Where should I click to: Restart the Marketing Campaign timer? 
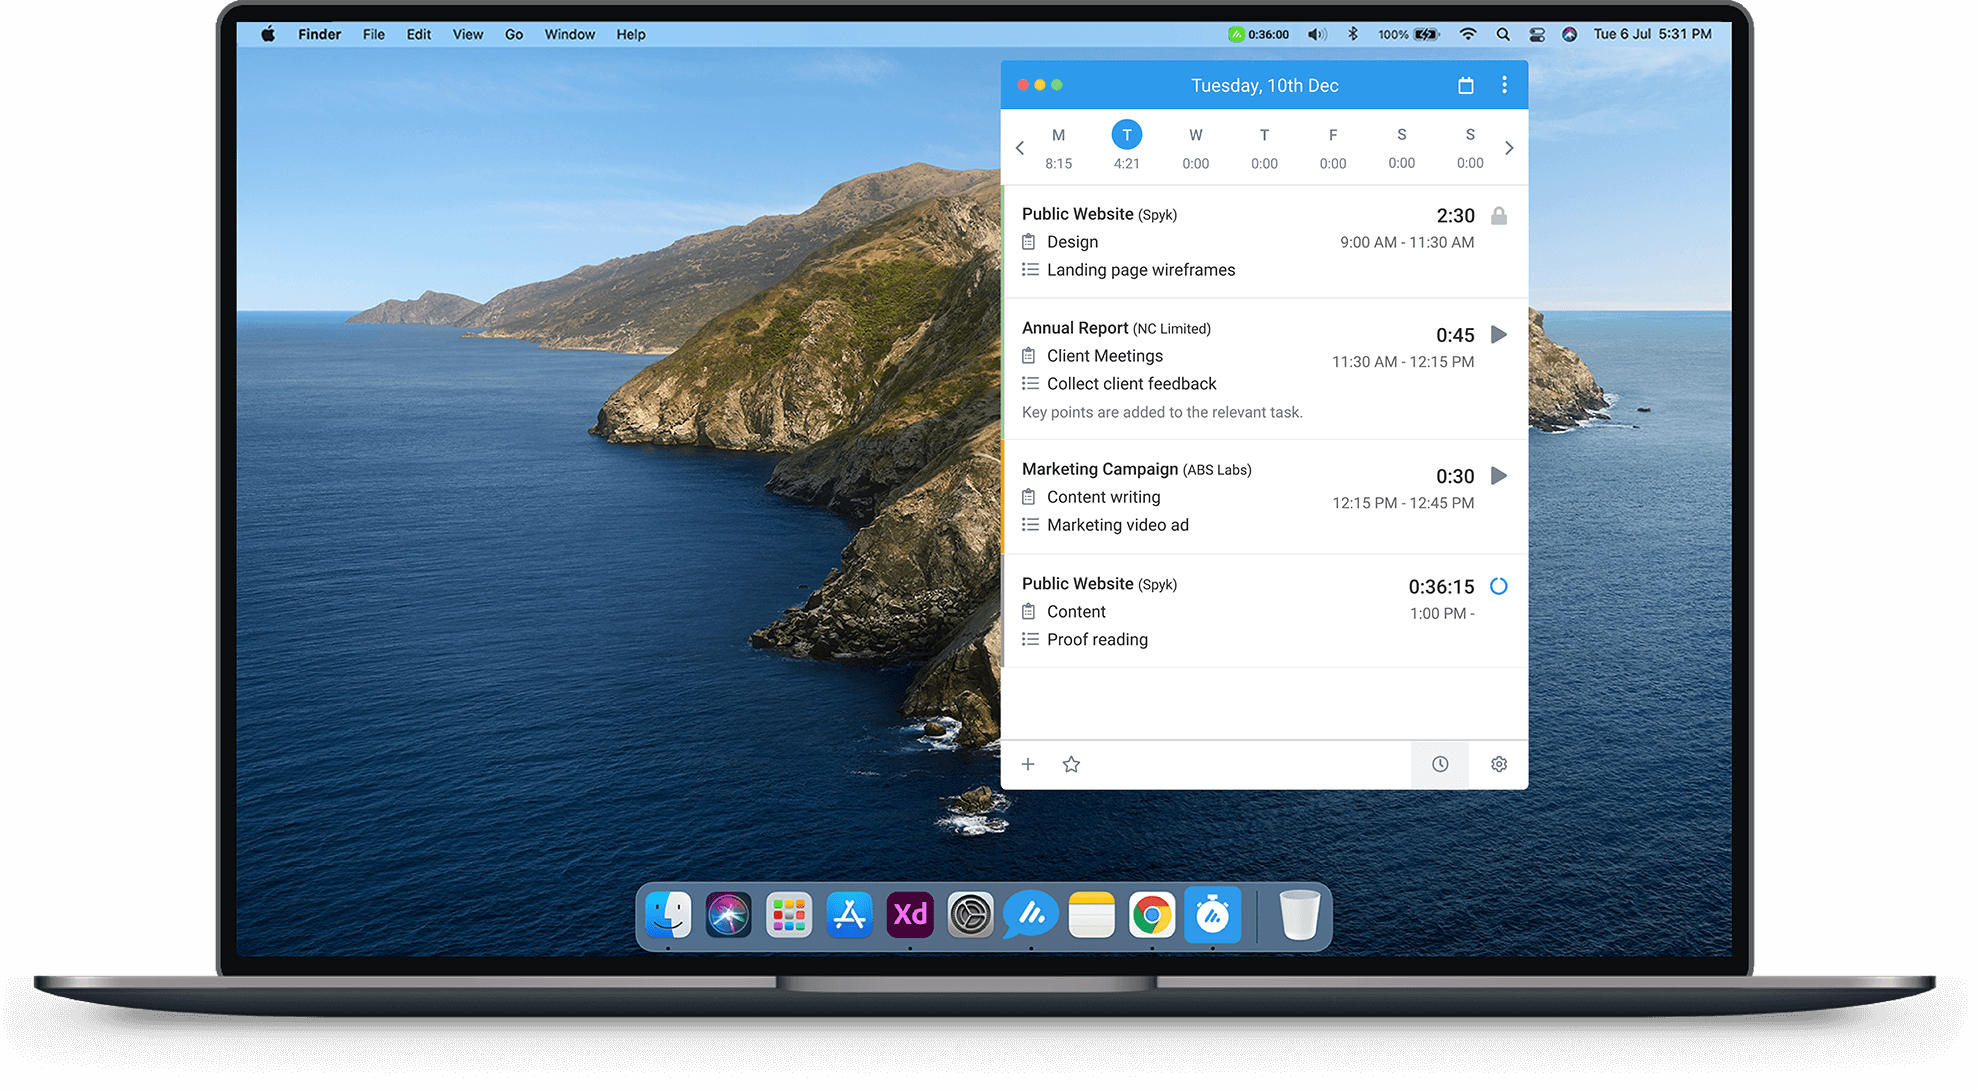(1498, 476)
